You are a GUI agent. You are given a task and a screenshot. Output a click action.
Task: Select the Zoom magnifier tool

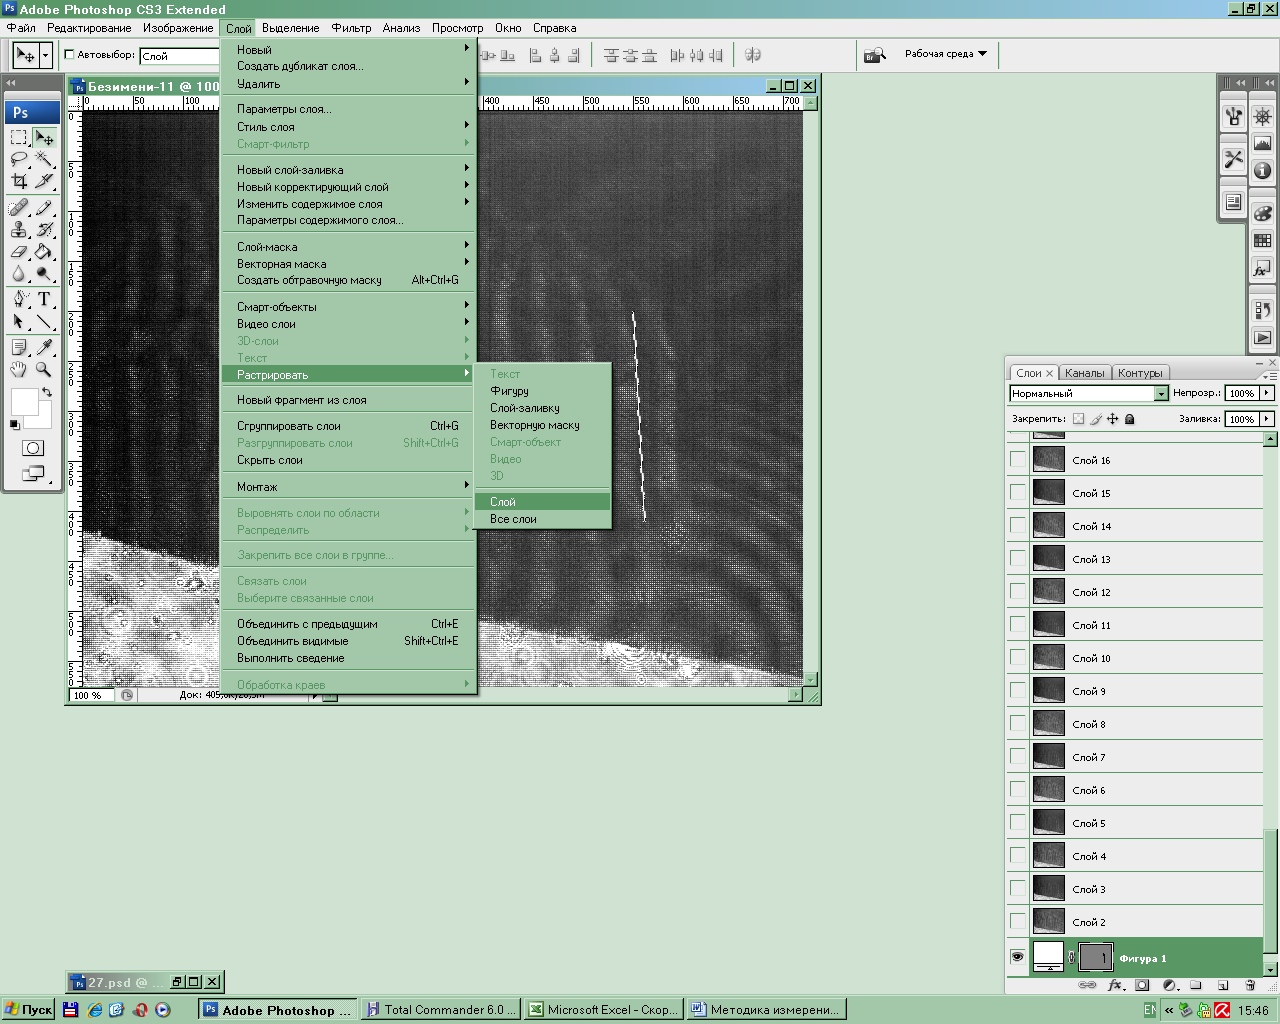coord(44,369)
